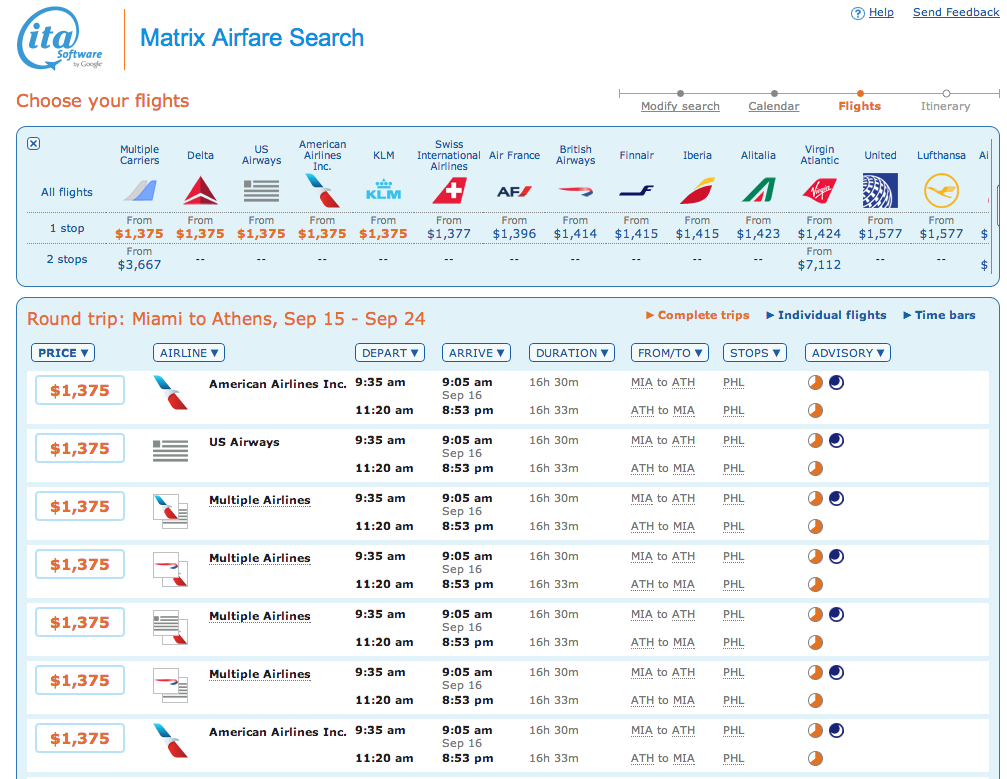The height and width of the screenshot is (779, 1007).
Task: Select the Alitalia logo
Action: (x=758, y=191)
